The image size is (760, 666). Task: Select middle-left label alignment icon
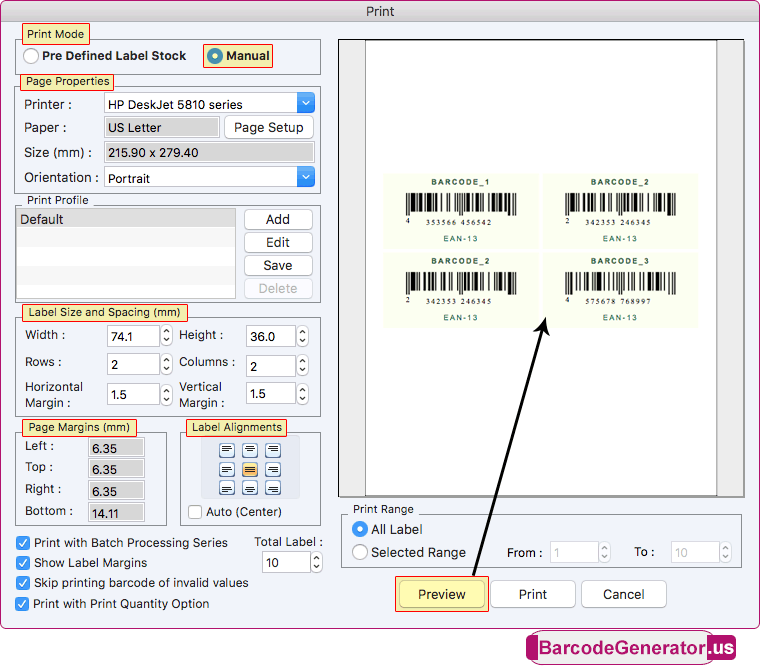(x=226, y=469)
